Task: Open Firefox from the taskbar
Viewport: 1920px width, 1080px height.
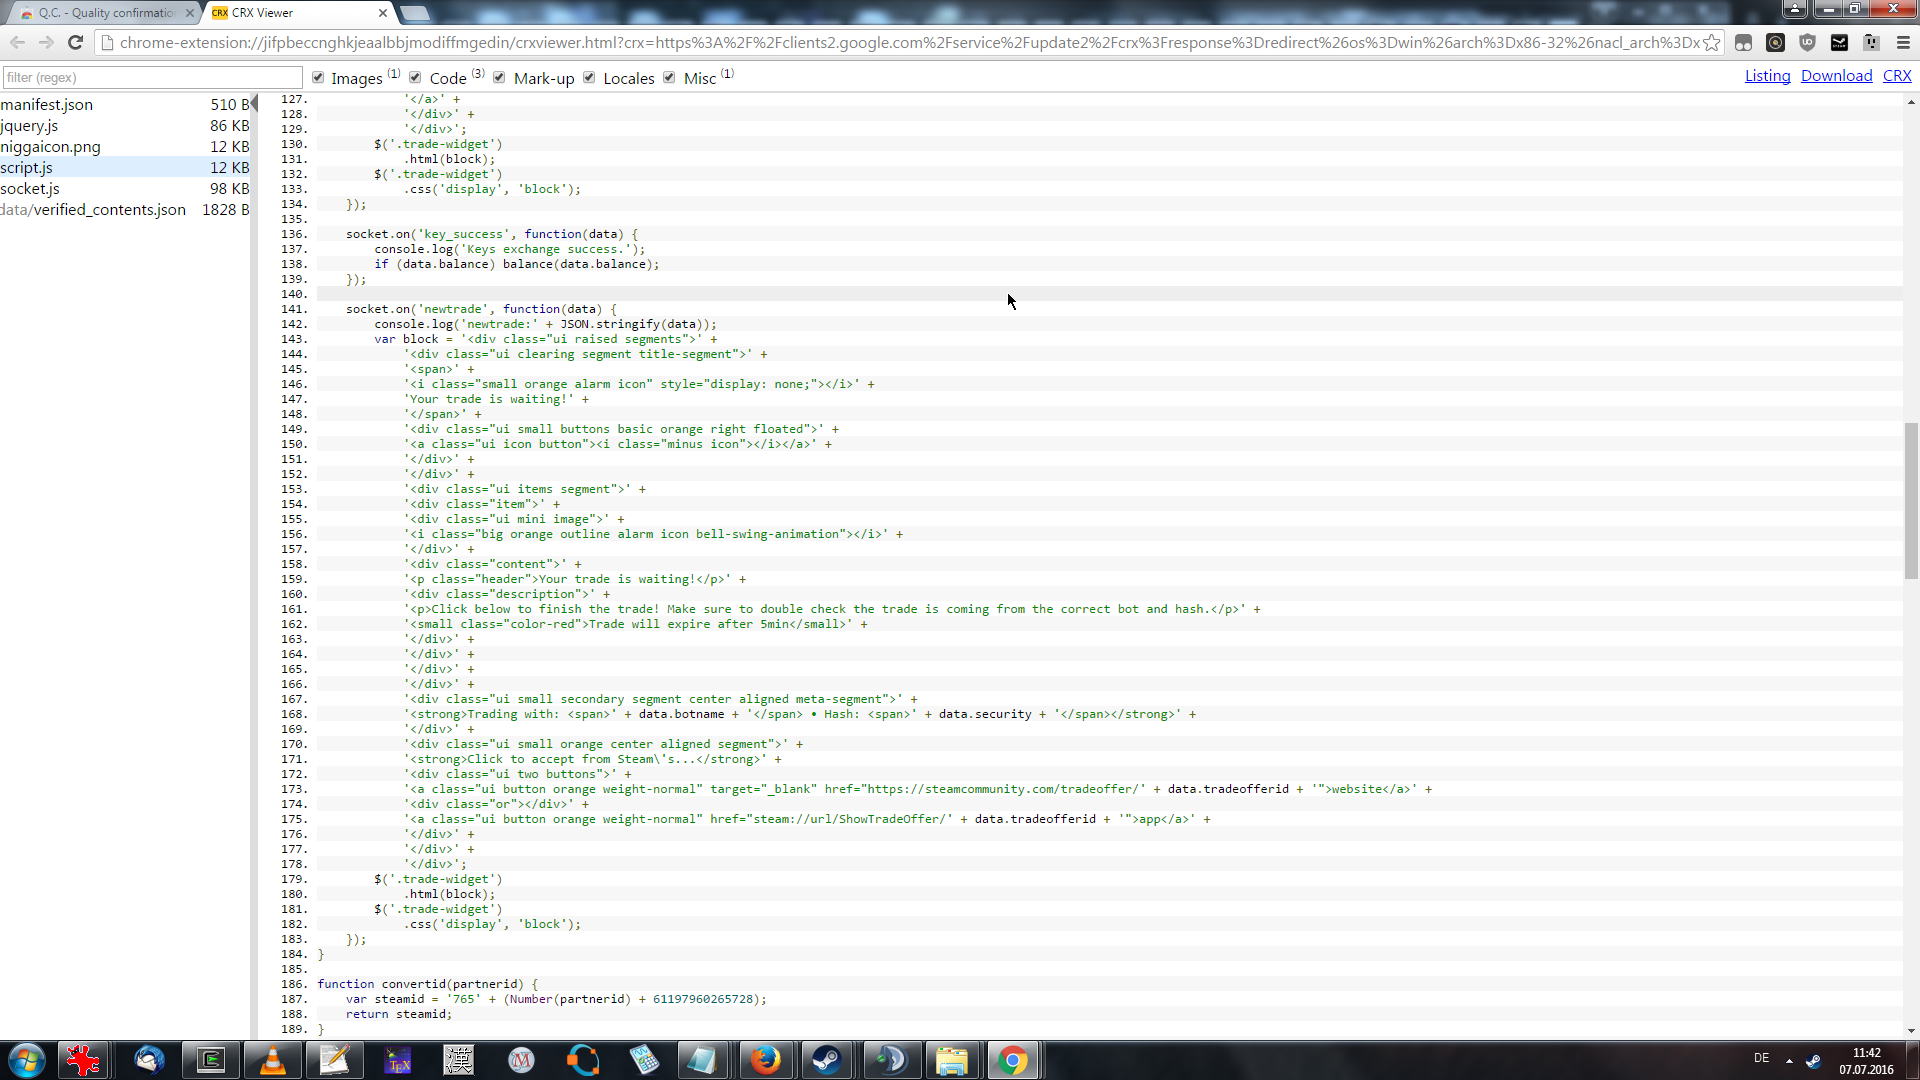Action: click(x=765, y=1060)
